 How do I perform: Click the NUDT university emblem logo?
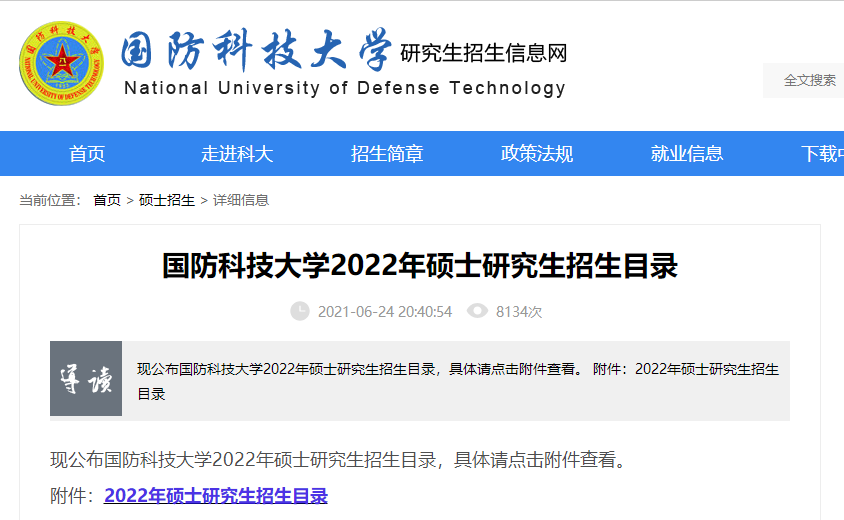pyautogui.click(x=61, y=64)
